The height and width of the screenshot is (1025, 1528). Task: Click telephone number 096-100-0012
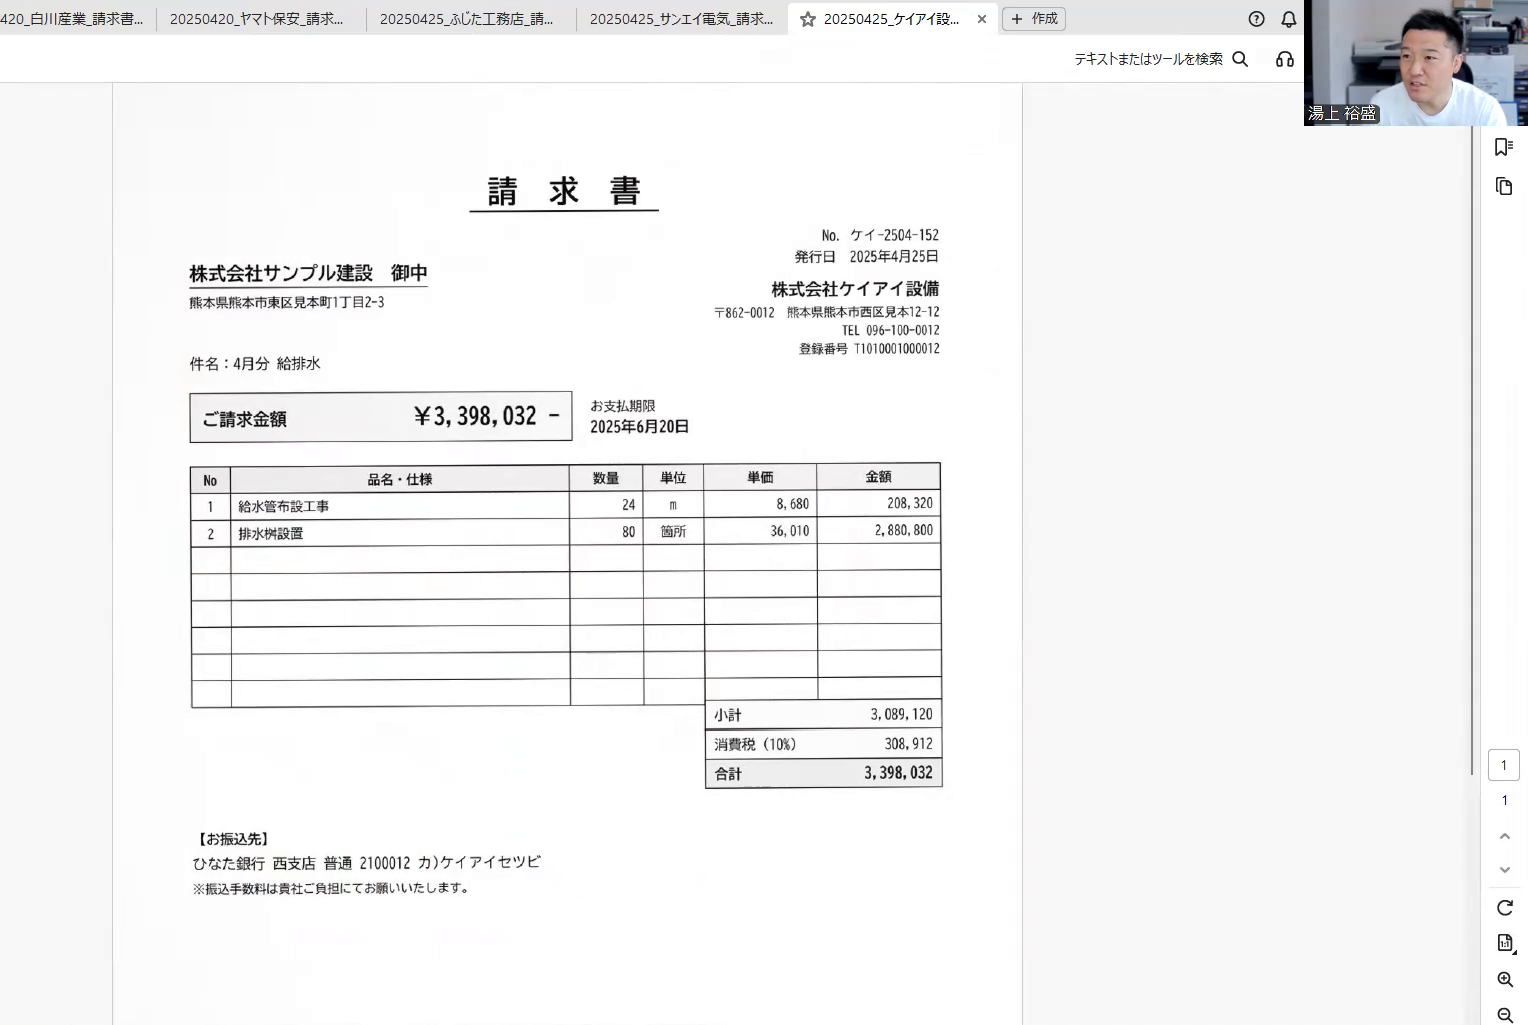pyautogui.click(x=902, y=331)
